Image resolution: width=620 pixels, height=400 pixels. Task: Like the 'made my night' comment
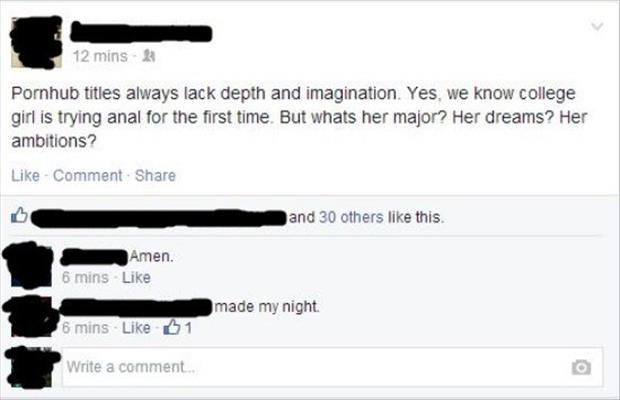click(x=136, y=328)
